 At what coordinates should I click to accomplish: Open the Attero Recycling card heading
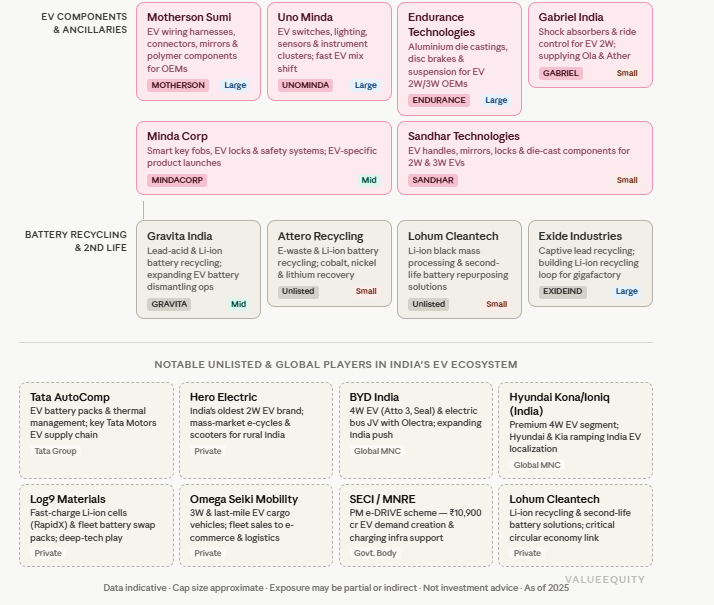[321, 236]
